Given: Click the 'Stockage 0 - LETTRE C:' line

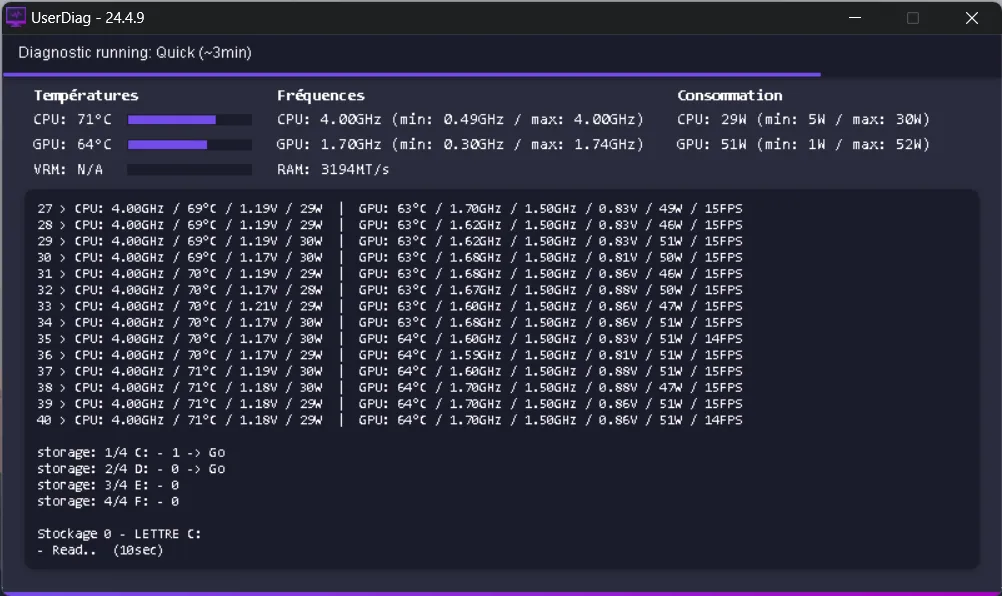Looking at the screenshot, I should 119,534.
